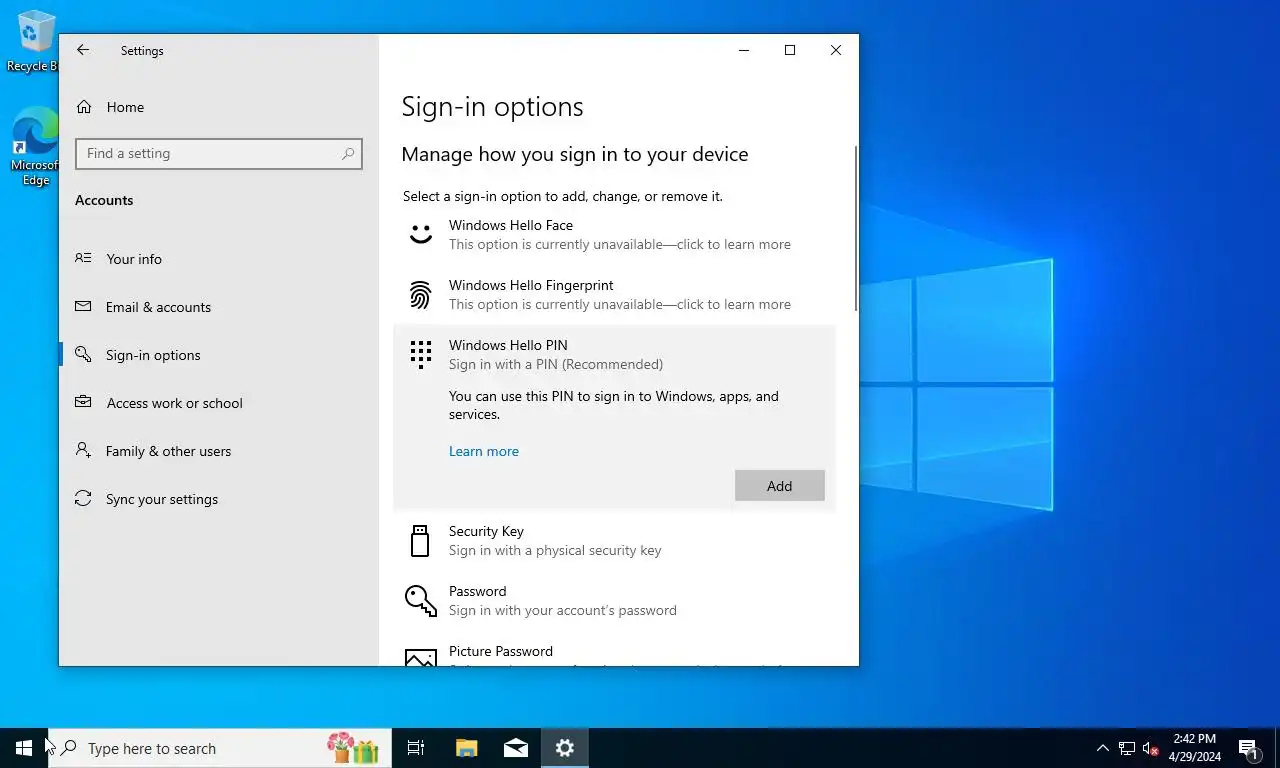Go back with the Settings back arrow
This screenshot has width=1280, height=768.
pyautogui.click(x=83, y=50)
